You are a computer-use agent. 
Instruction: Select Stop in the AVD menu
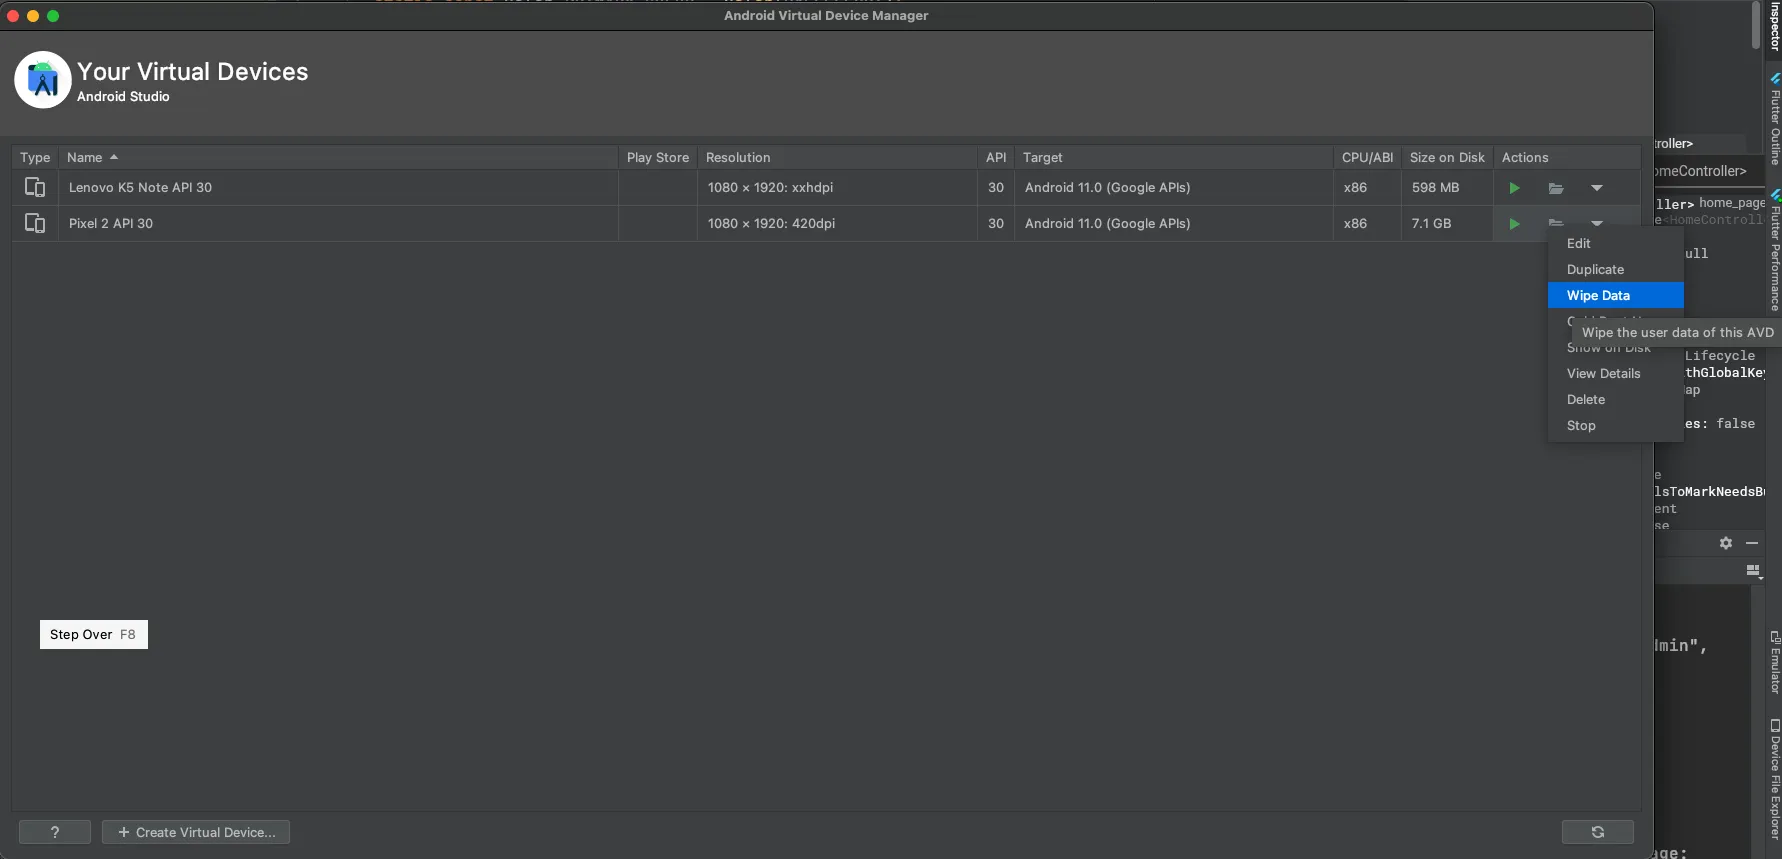pyautogui.click(x=1616, y=425)
